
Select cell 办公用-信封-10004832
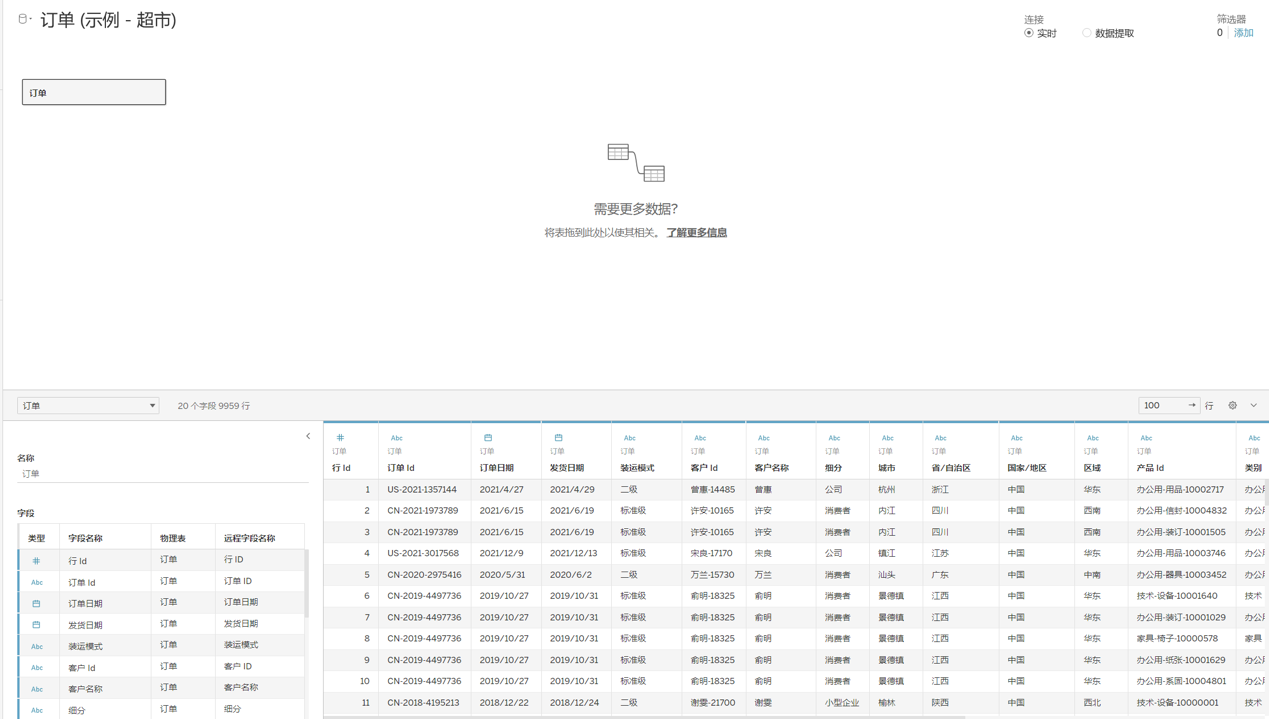click(1182, 511)
